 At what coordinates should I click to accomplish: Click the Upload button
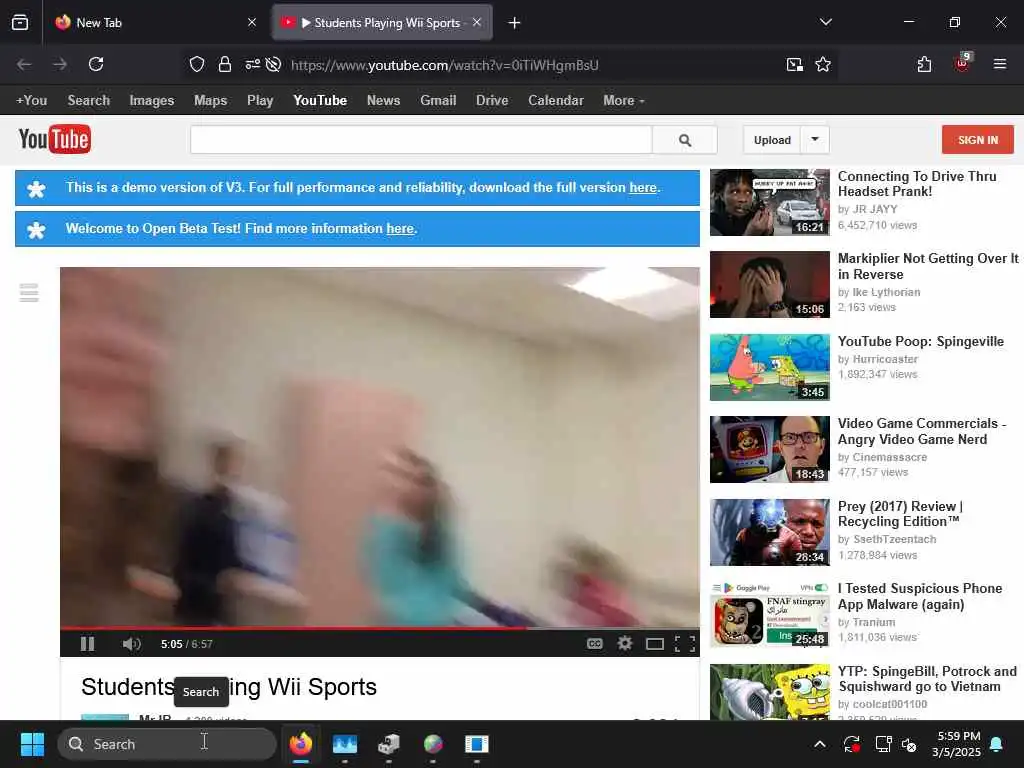(772, 140)
